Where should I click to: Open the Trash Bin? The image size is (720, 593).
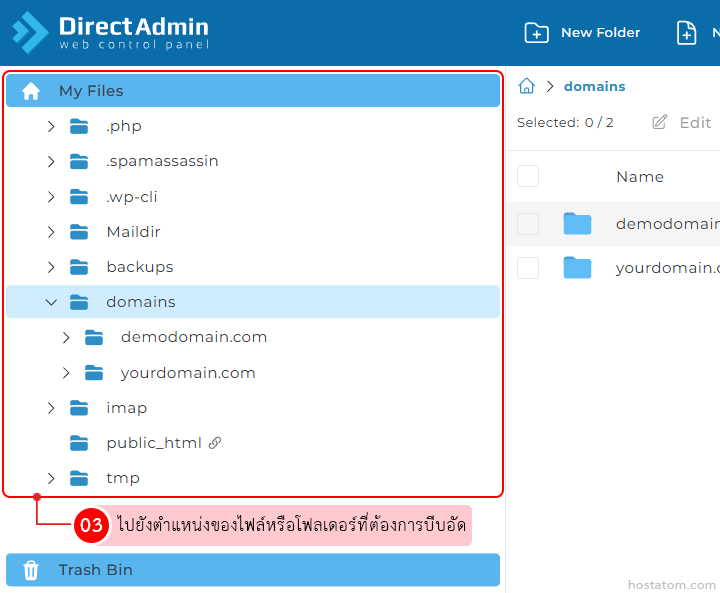click(253, 570)
